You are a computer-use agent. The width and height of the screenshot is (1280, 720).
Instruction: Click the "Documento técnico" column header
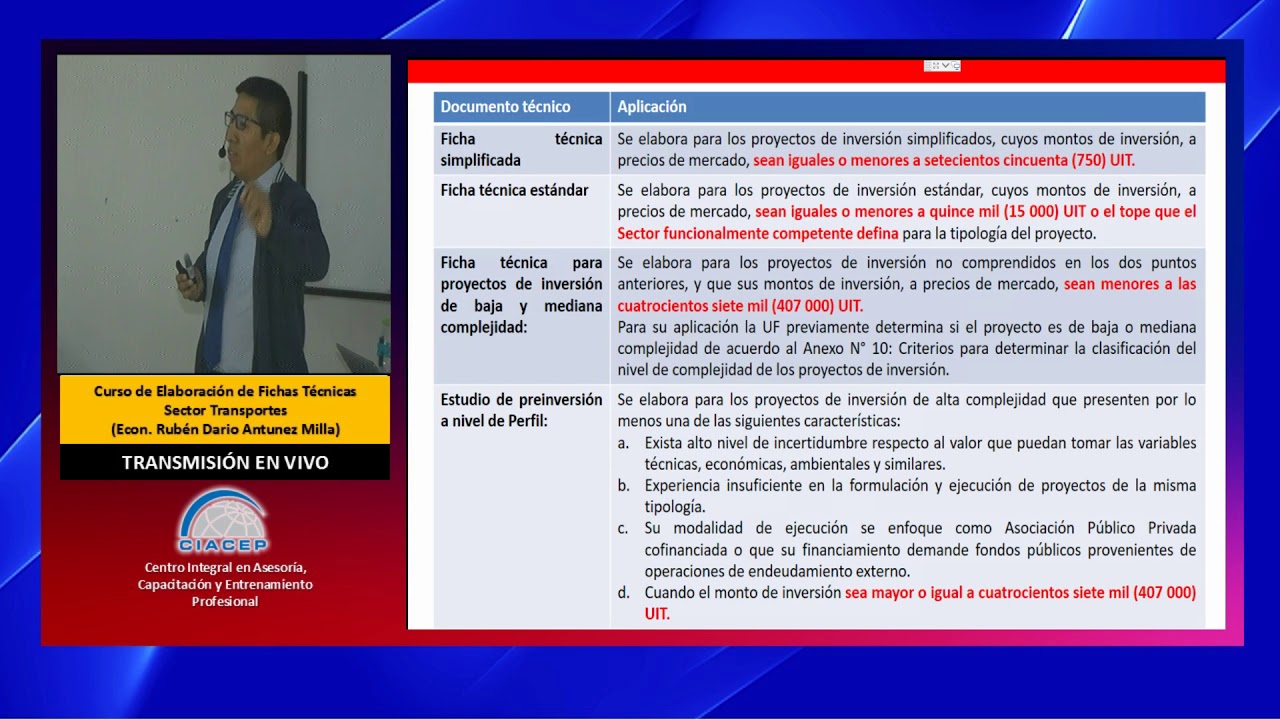[x=505, y=107]
